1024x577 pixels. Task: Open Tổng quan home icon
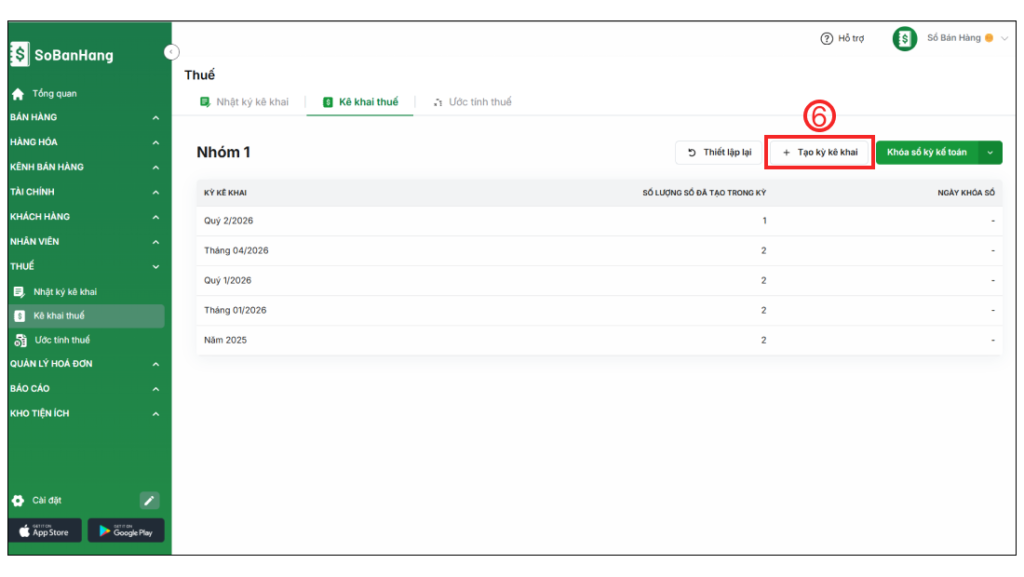[x=17, y=94]
